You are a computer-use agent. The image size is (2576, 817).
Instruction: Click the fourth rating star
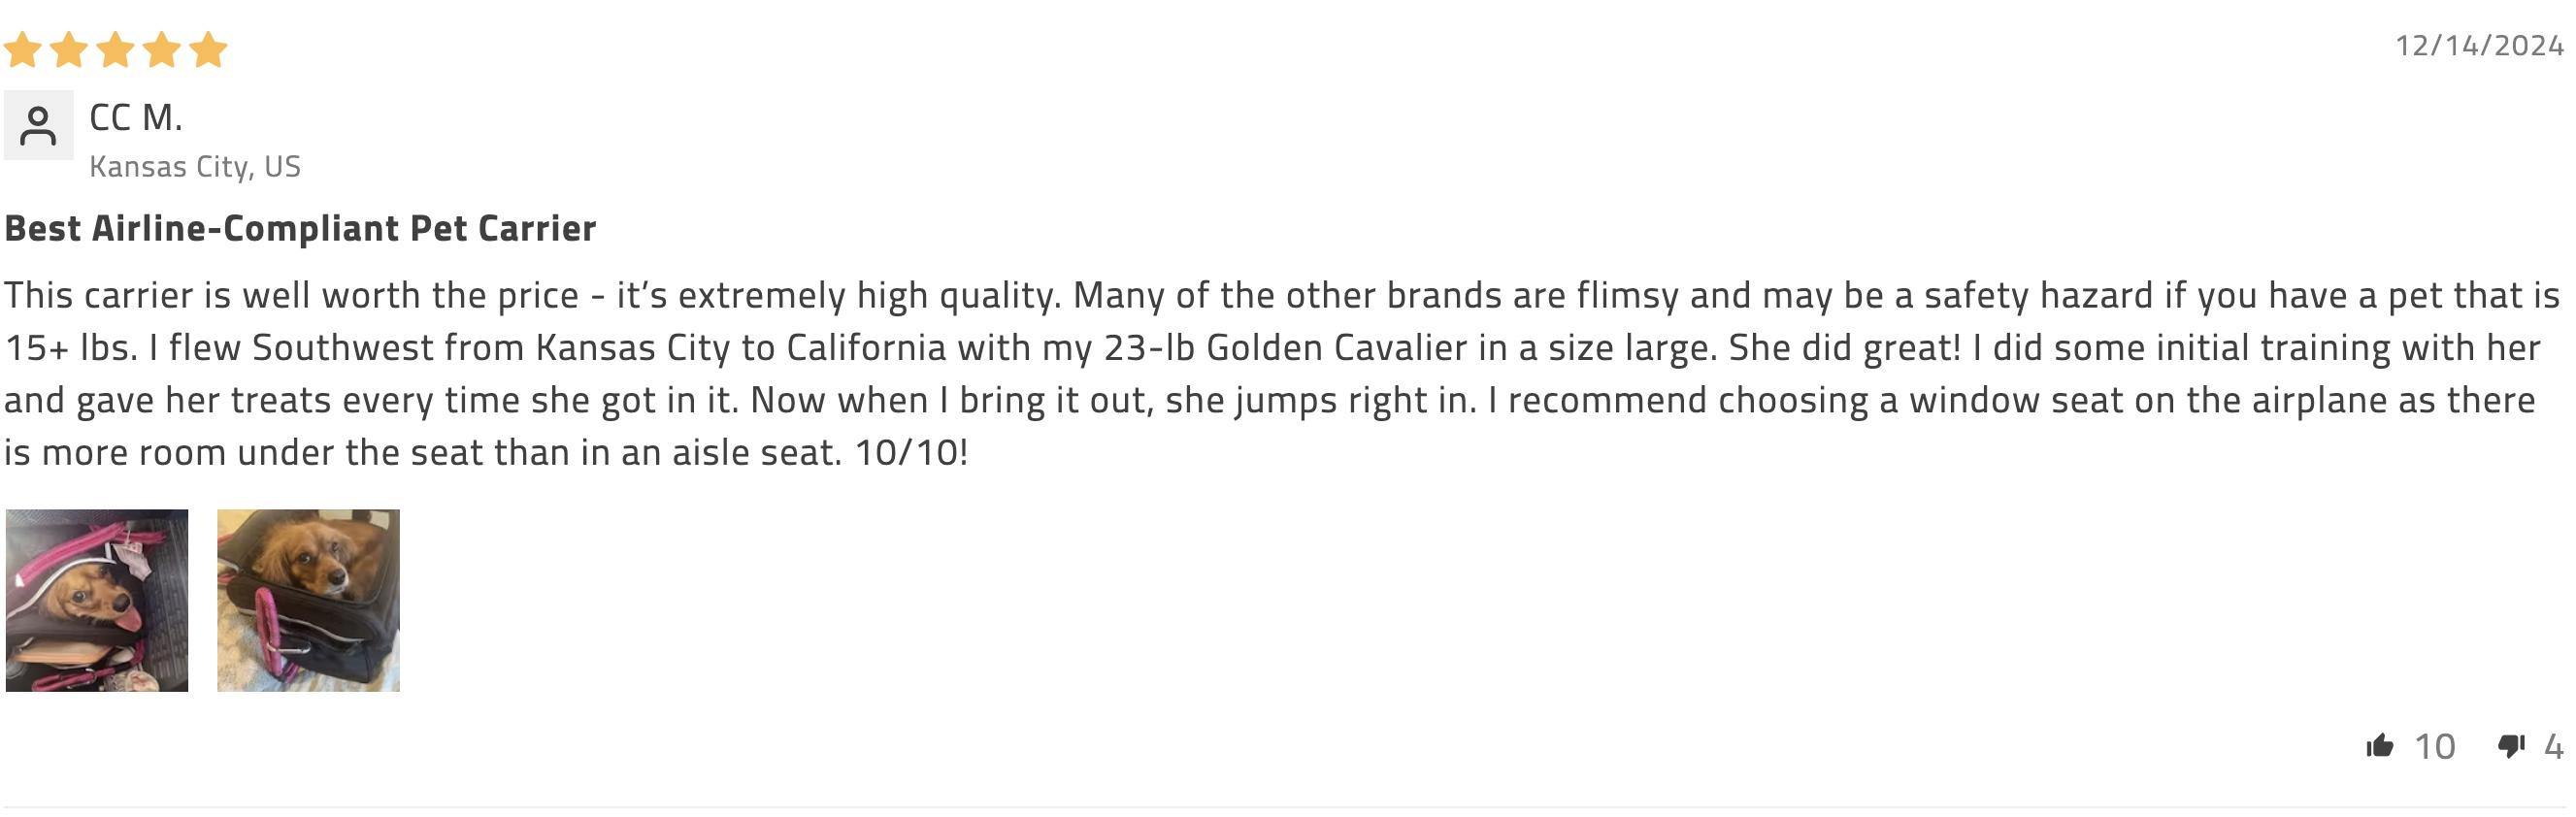click(x=162, y=49)
